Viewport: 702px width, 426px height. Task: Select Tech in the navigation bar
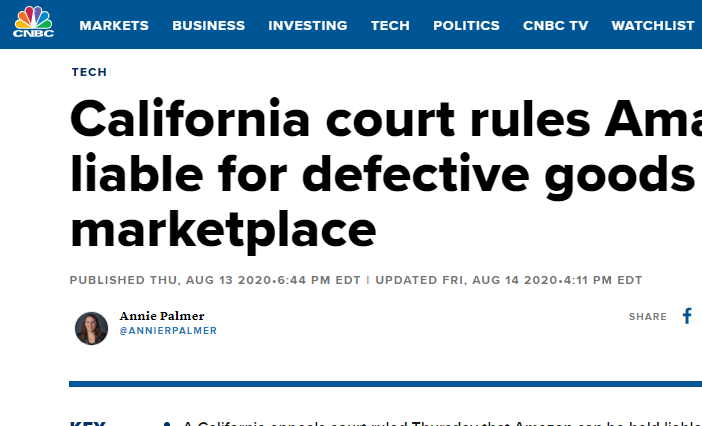click(x=390, y=26)
